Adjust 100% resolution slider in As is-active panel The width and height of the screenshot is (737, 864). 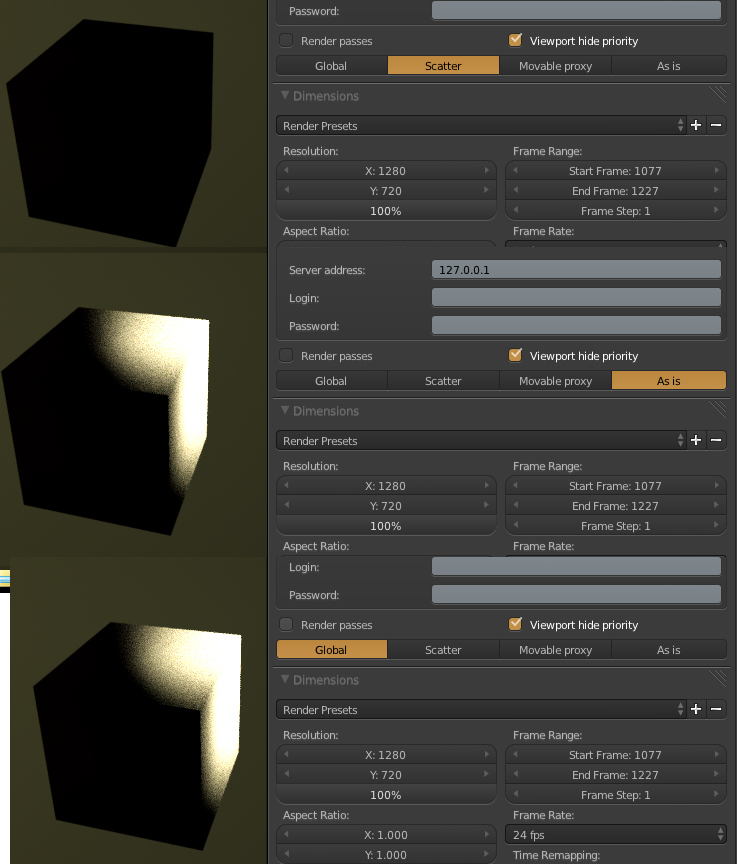pyautogui.click(x=386, y=525)
